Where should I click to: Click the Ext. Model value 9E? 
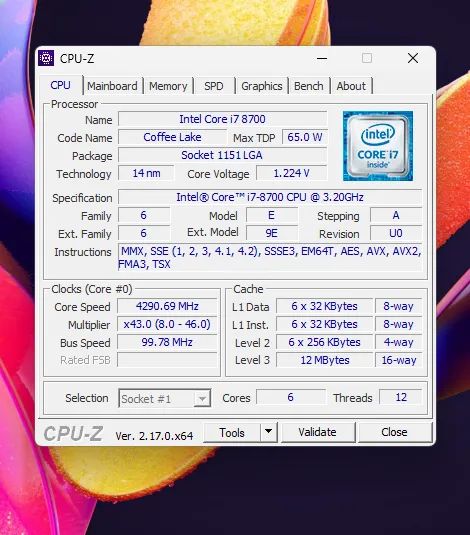[272, 233]
